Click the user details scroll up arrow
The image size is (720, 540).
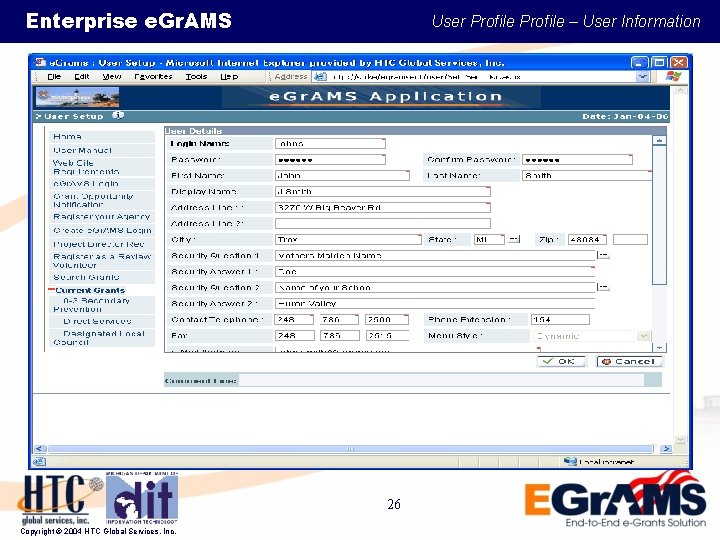point(659,141)
